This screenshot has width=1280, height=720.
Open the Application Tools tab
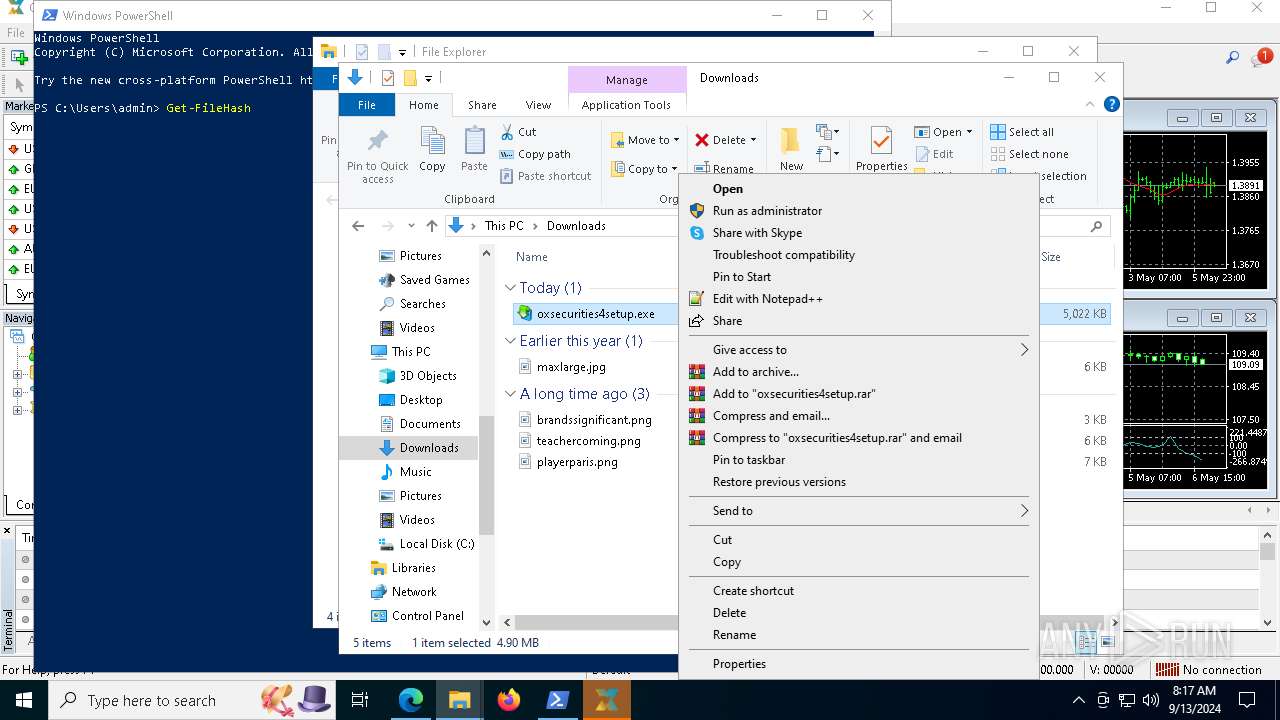point(626,105)
